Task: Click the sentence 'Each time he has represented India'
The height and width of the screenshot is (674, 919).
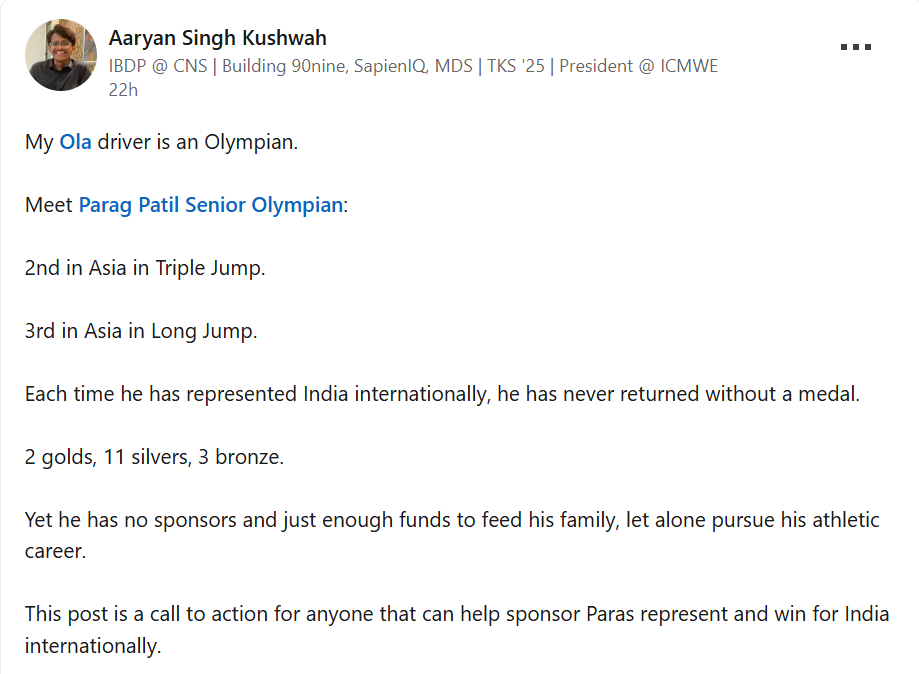Action: click(442, 394)
